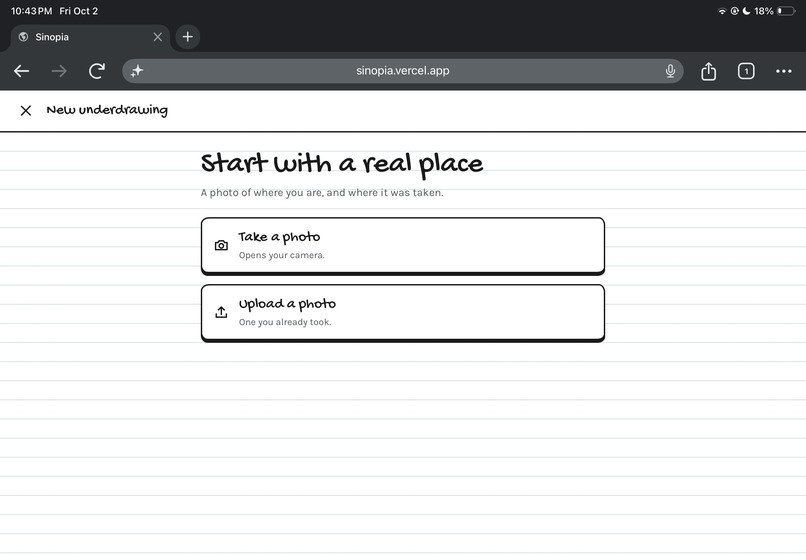
Task: Tap the sparkle icon in address bar
Action: [x=137, y=71]
